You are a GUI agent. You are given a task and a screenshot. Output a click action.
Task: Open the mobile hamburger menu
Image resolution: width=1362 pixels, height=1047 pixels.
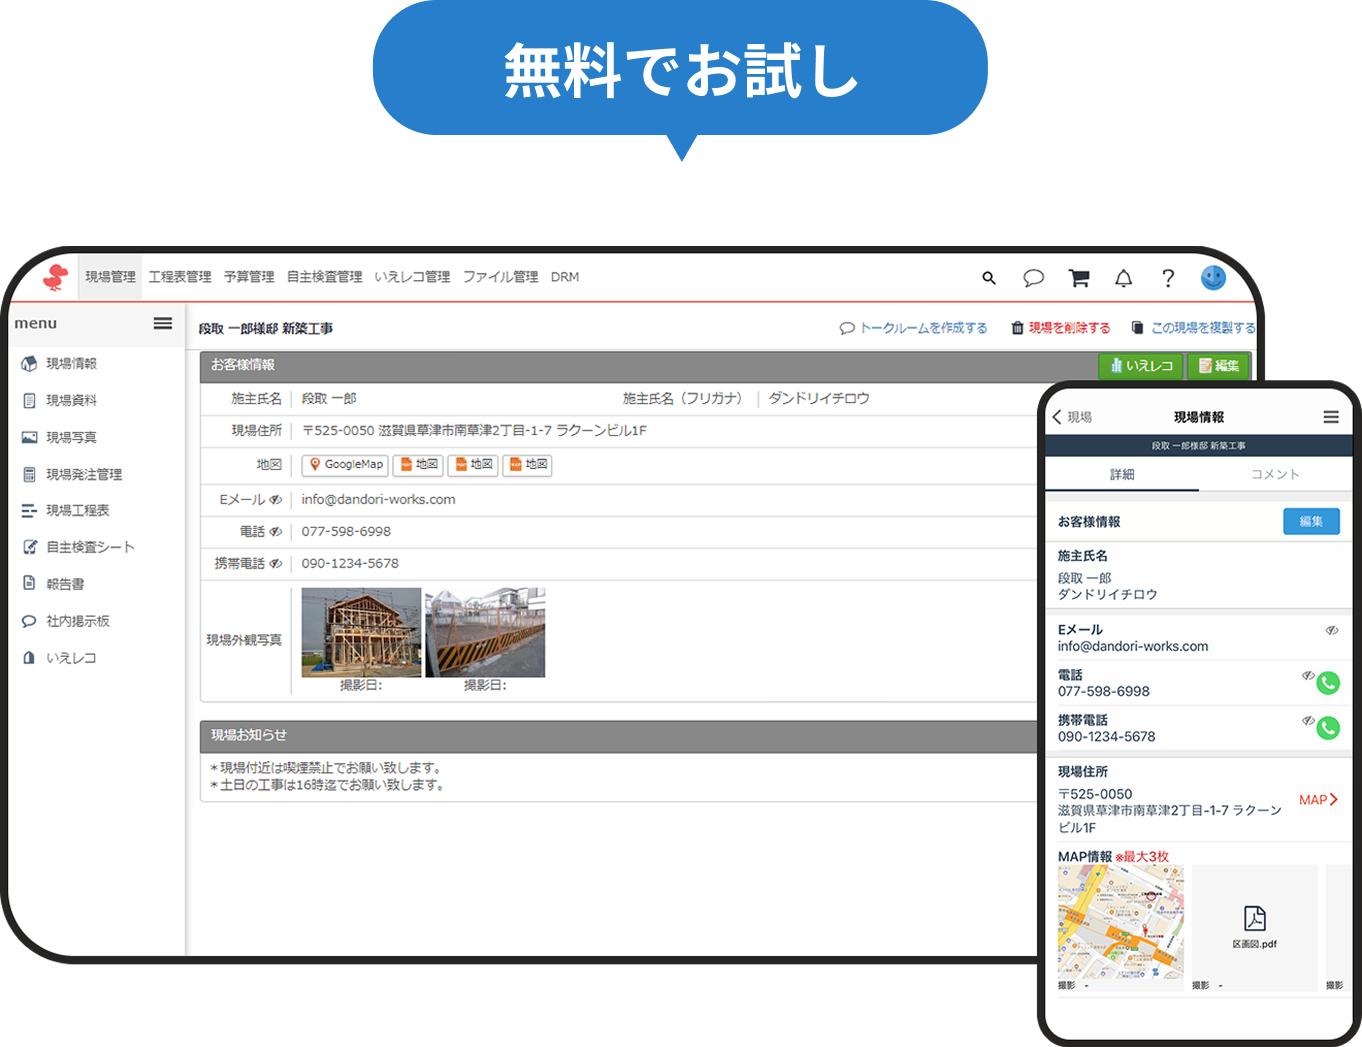1331,417
